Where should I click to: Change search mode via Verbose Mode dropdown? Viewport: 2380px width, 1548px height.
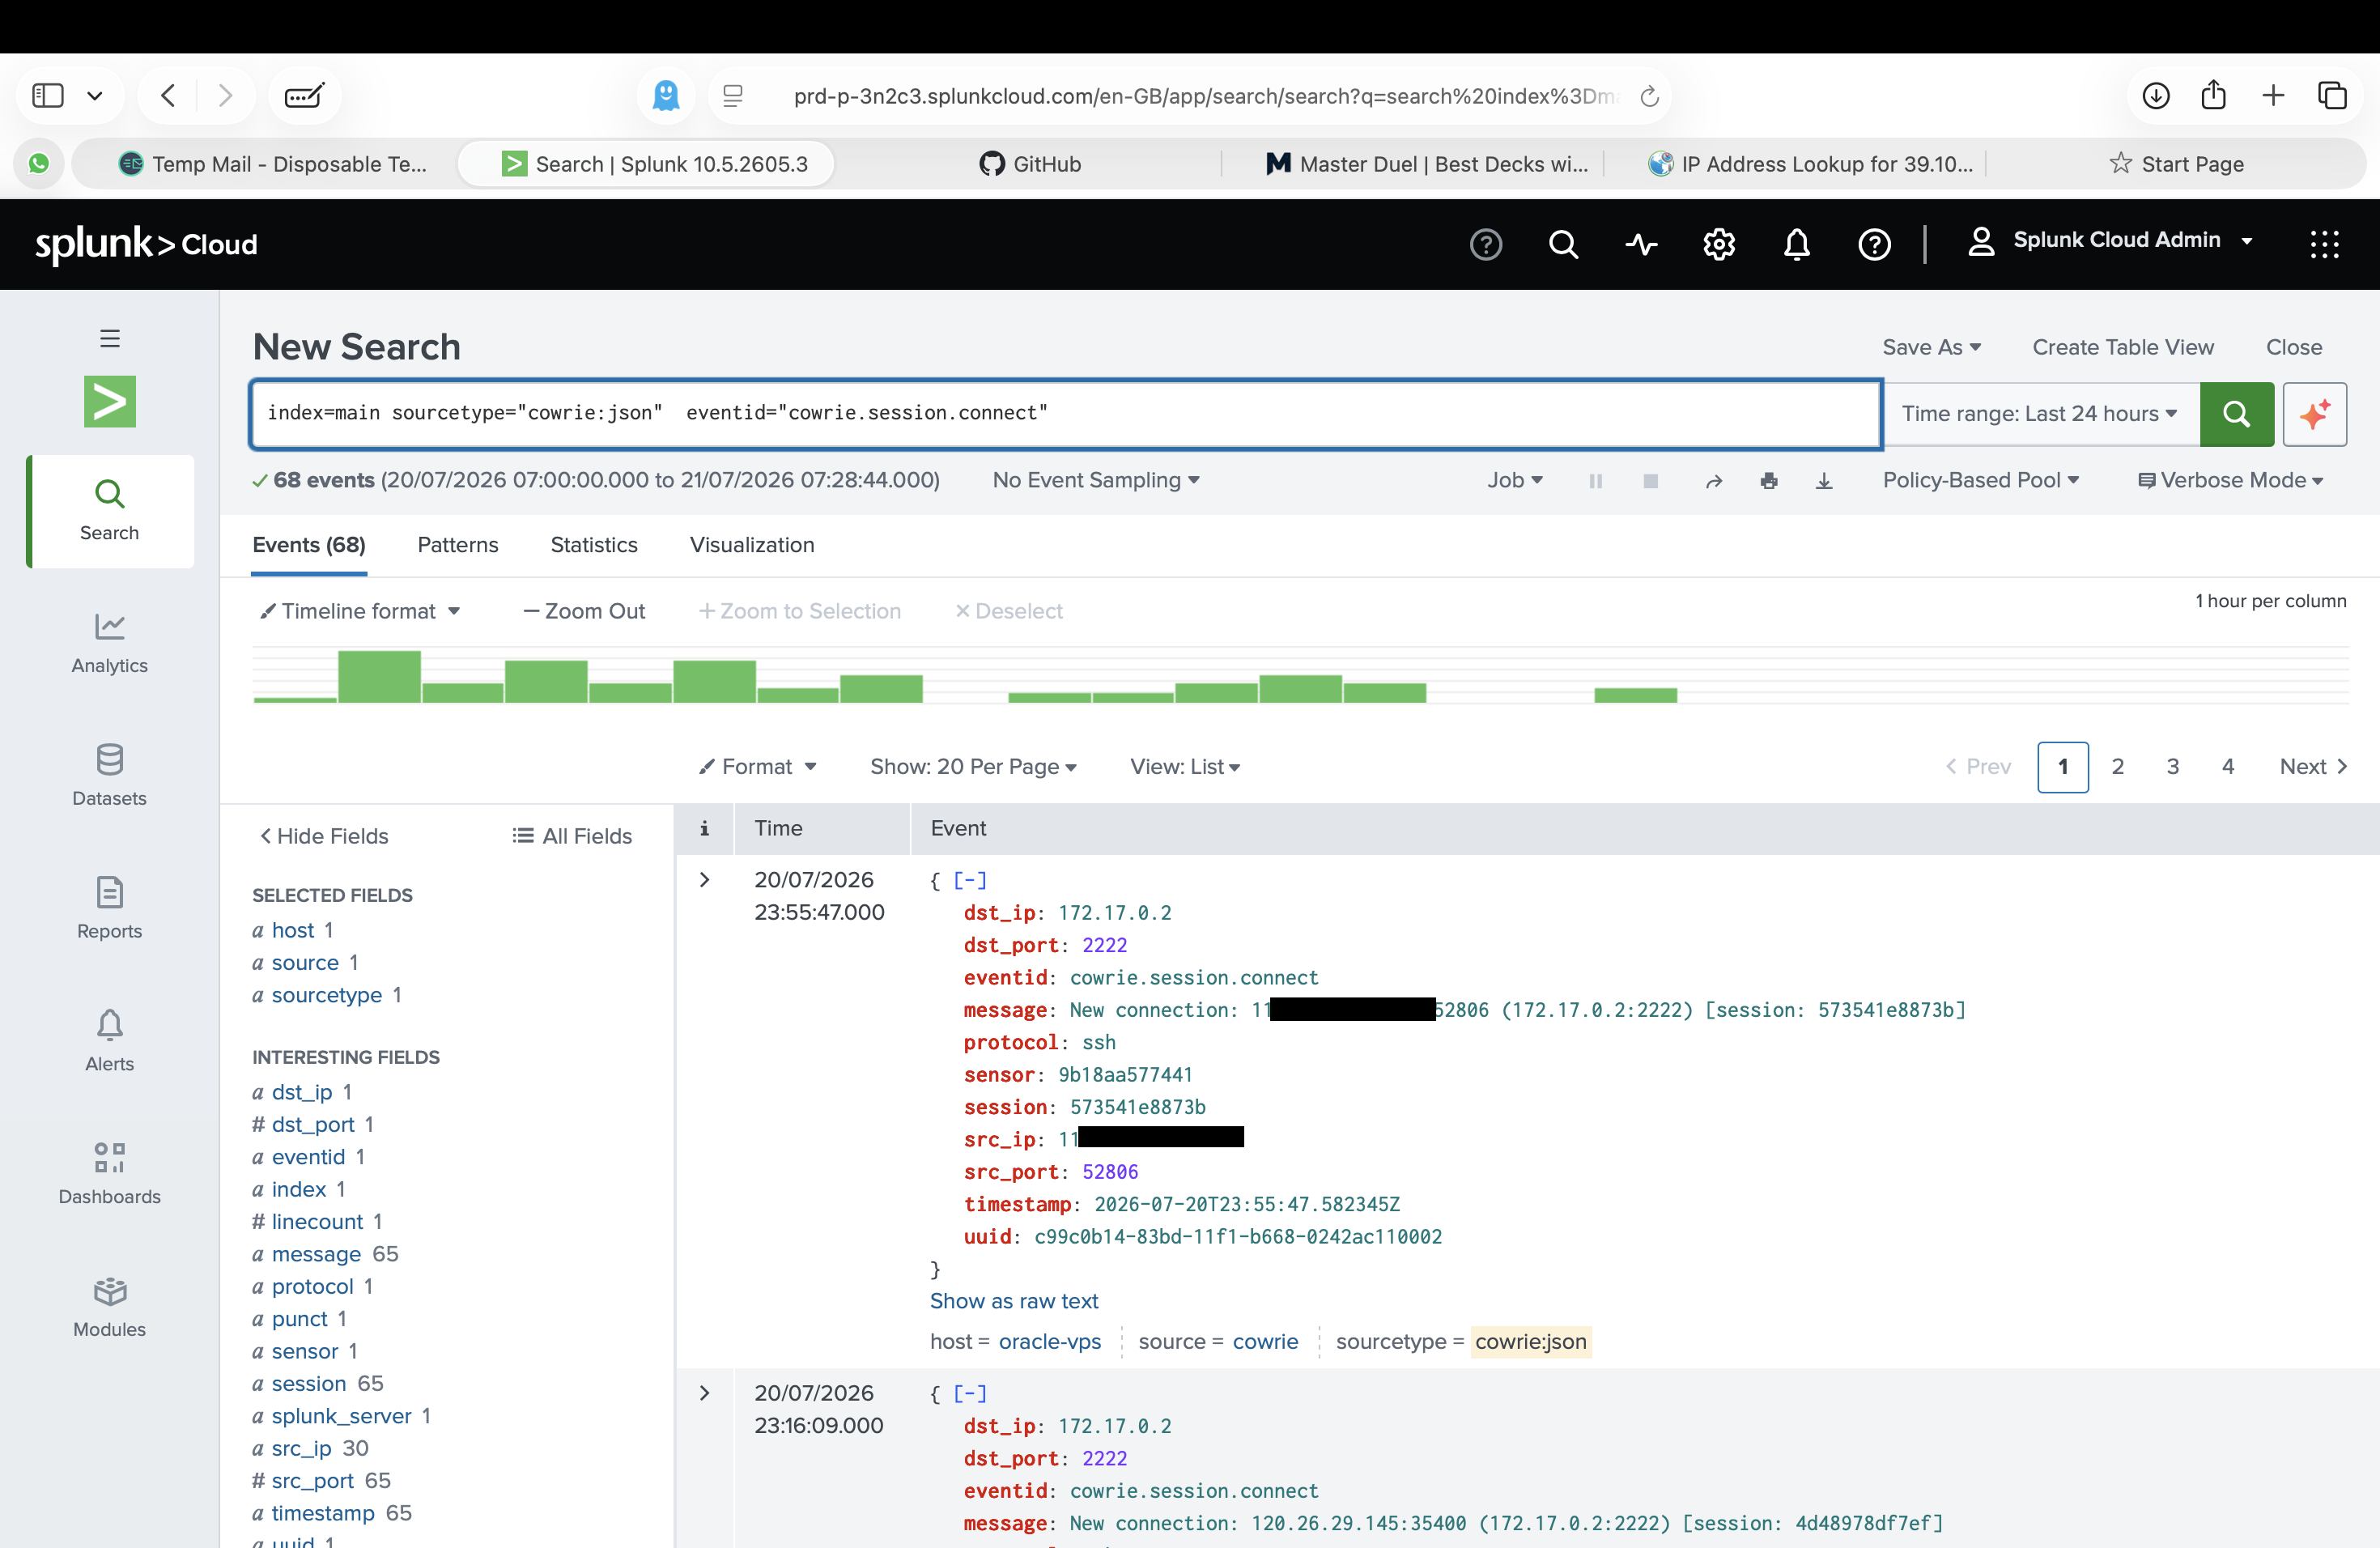point(2230,481)
